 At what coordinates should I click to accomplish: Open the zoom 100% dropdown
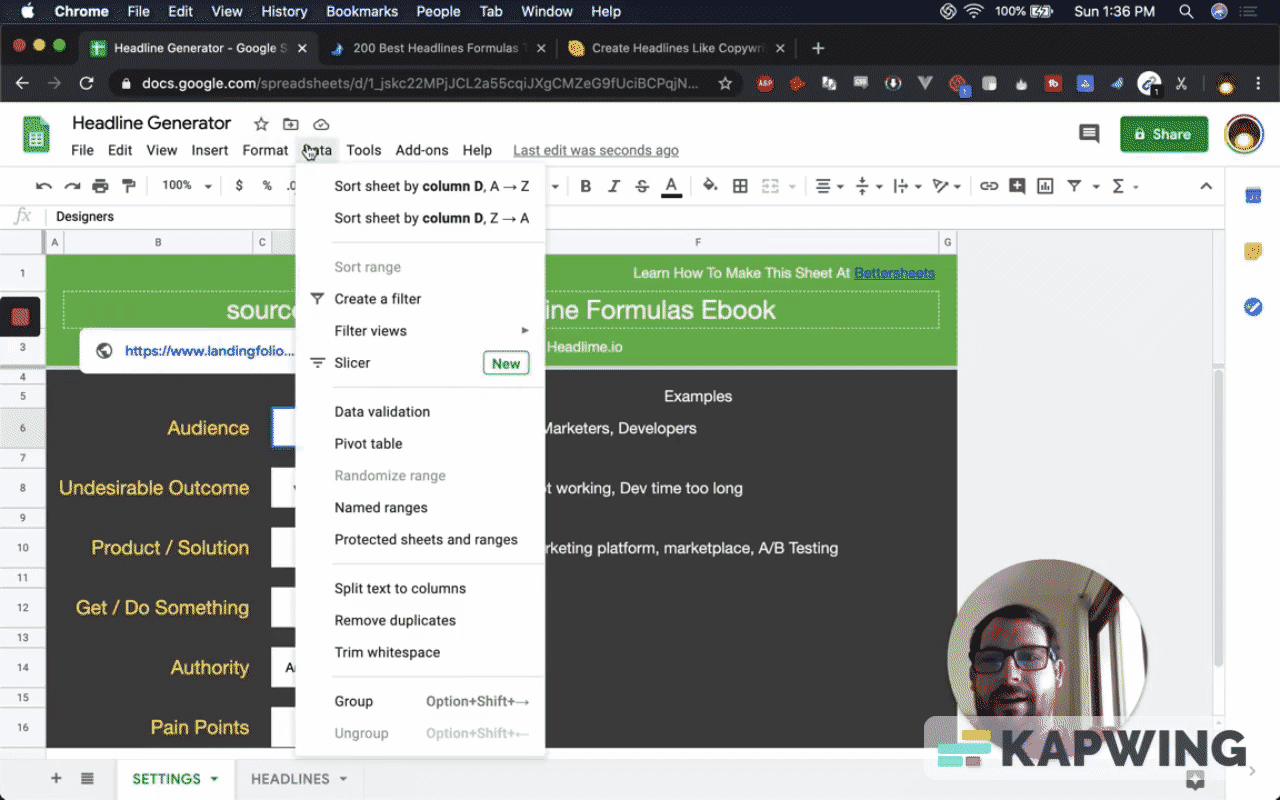click(187, 186)
